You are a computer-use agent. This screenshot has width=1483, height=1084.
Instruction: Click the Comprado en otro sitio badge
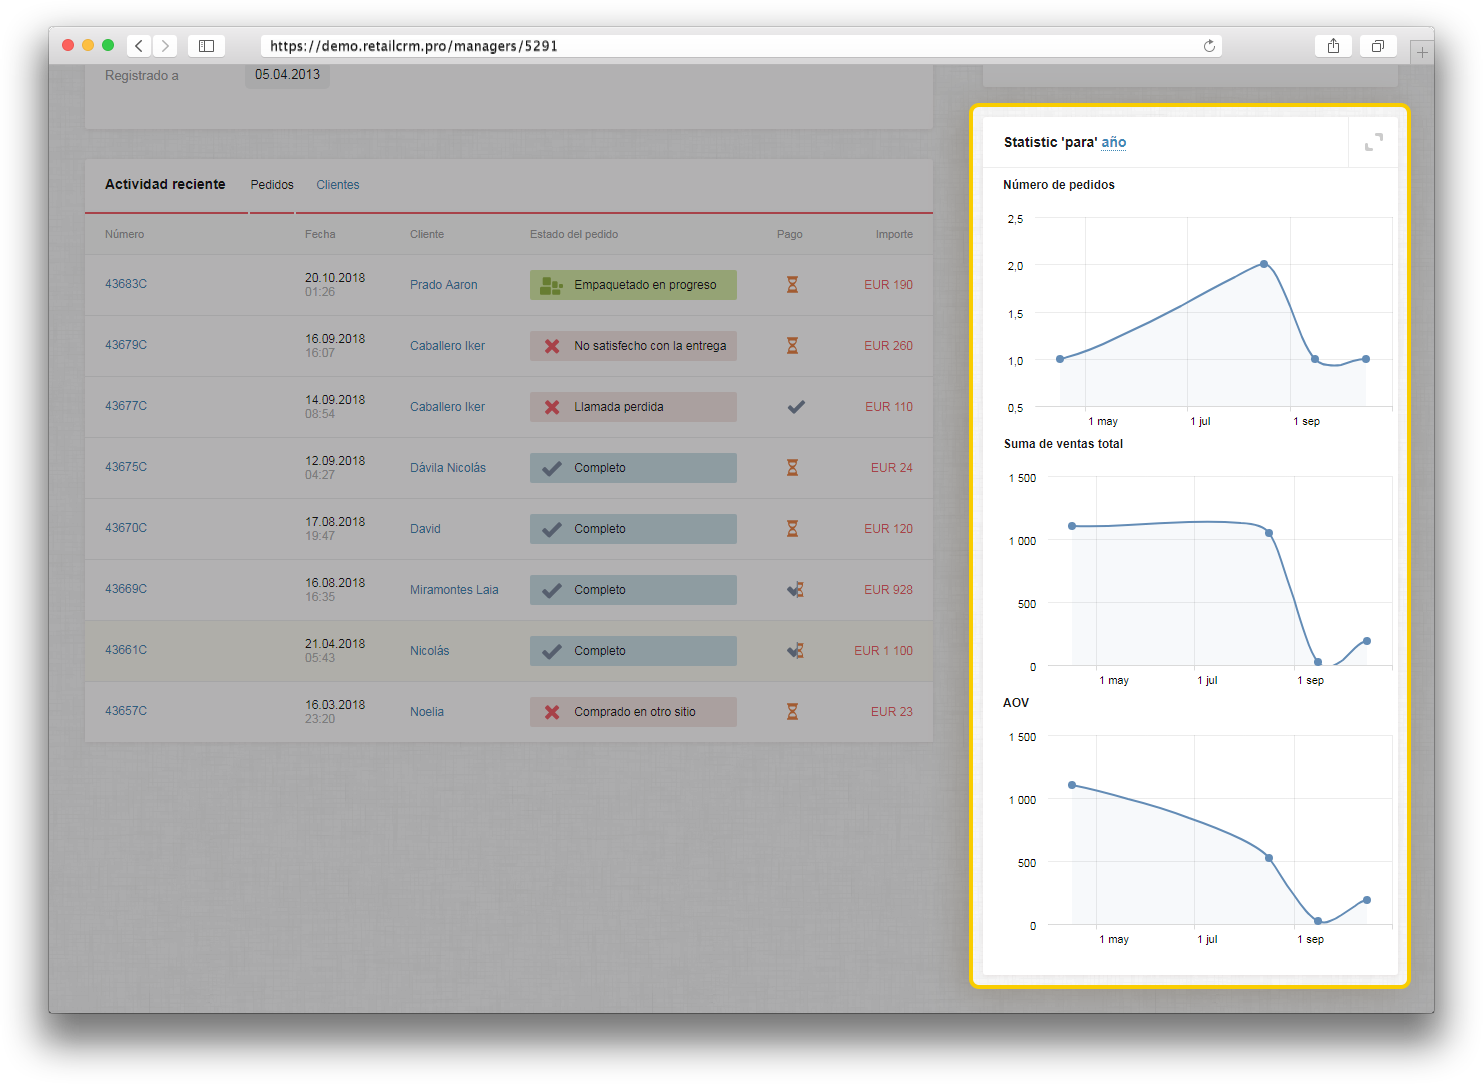[x=633, y=712]
